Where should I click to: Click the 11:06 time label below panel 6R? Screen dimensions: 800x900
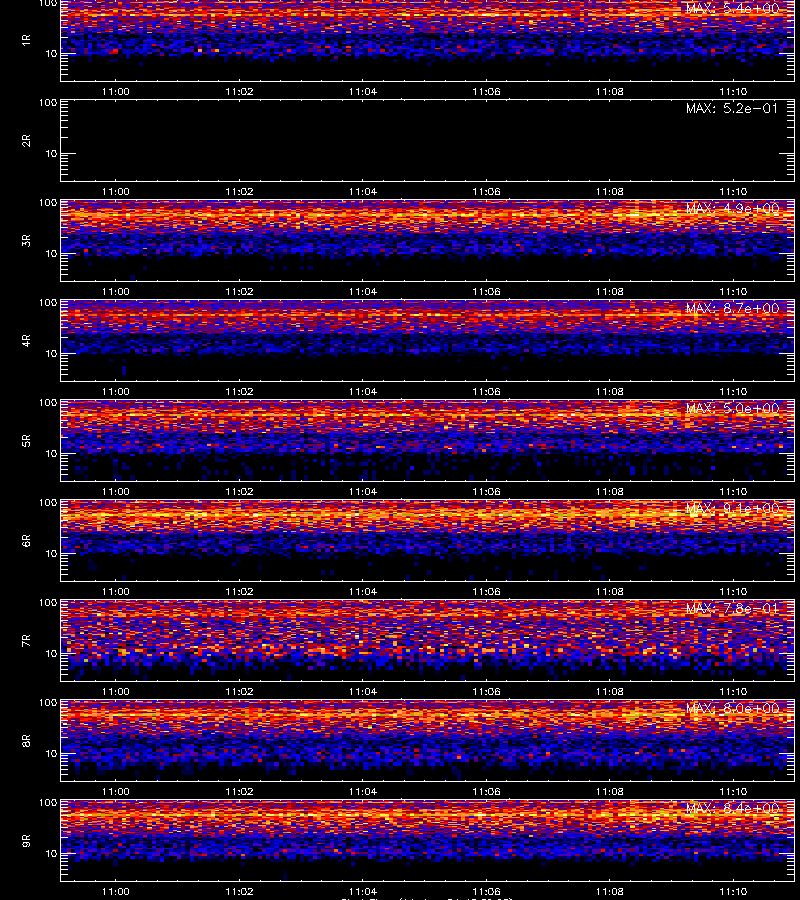click(486, 591)
